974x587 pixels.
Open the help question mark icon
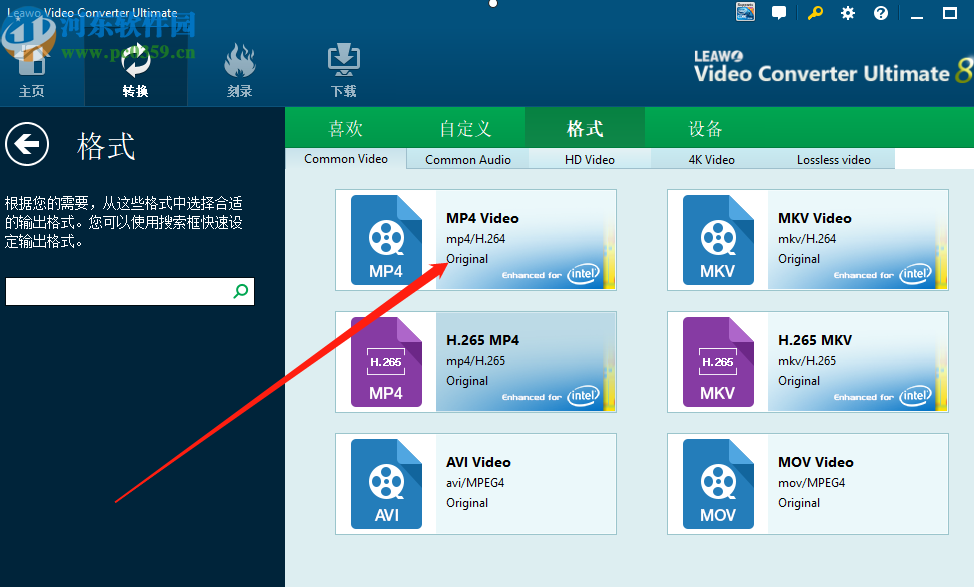(x=881, y=13)
